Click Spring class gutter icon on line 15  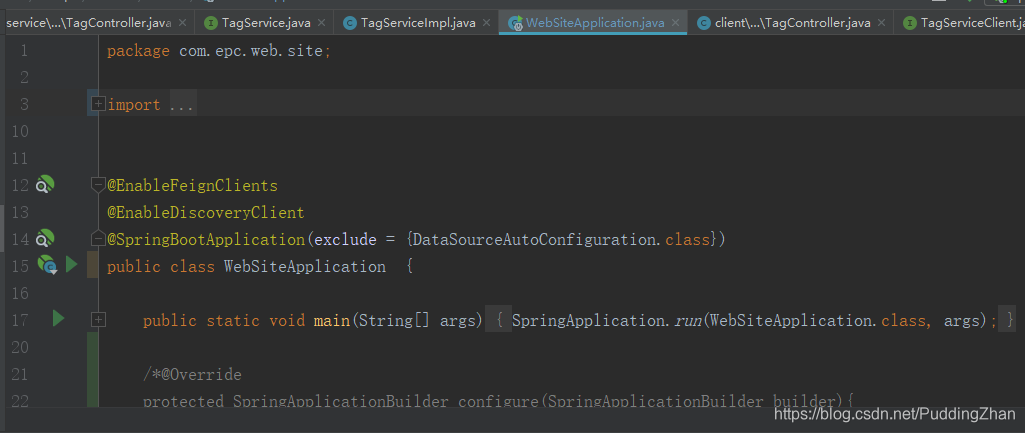click(x=47, y=265)
